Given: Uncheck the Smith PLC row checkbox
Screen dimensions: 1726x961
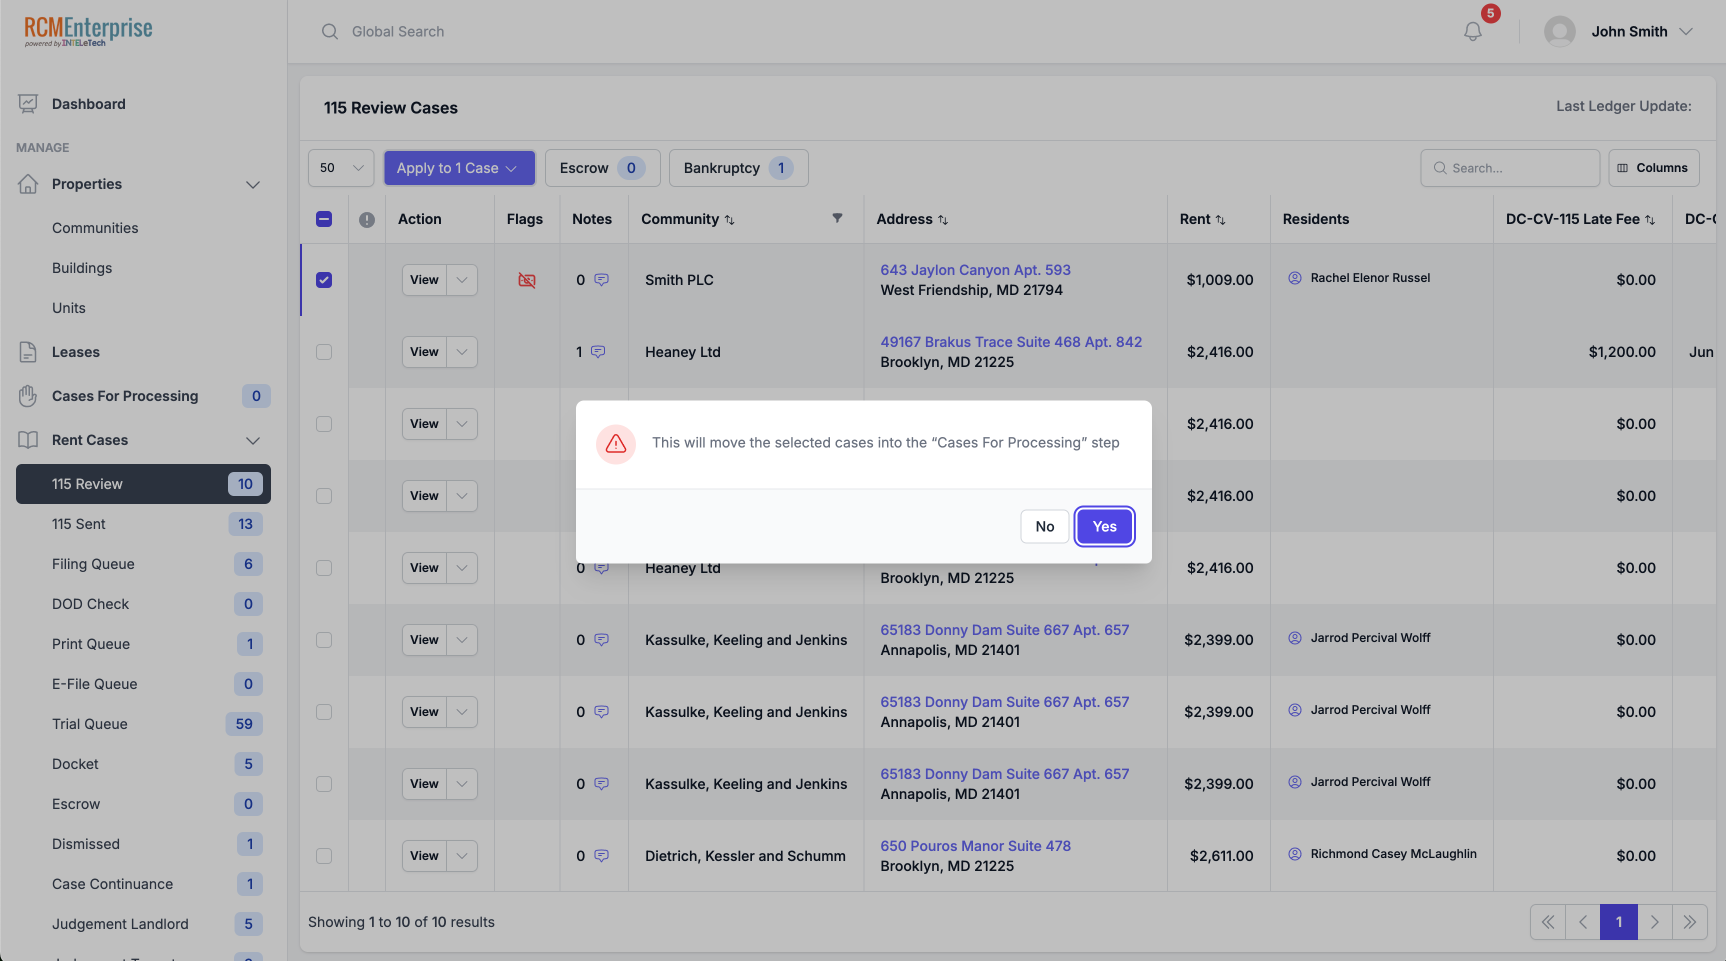Looking at the screenshot, I should point(323,280).
